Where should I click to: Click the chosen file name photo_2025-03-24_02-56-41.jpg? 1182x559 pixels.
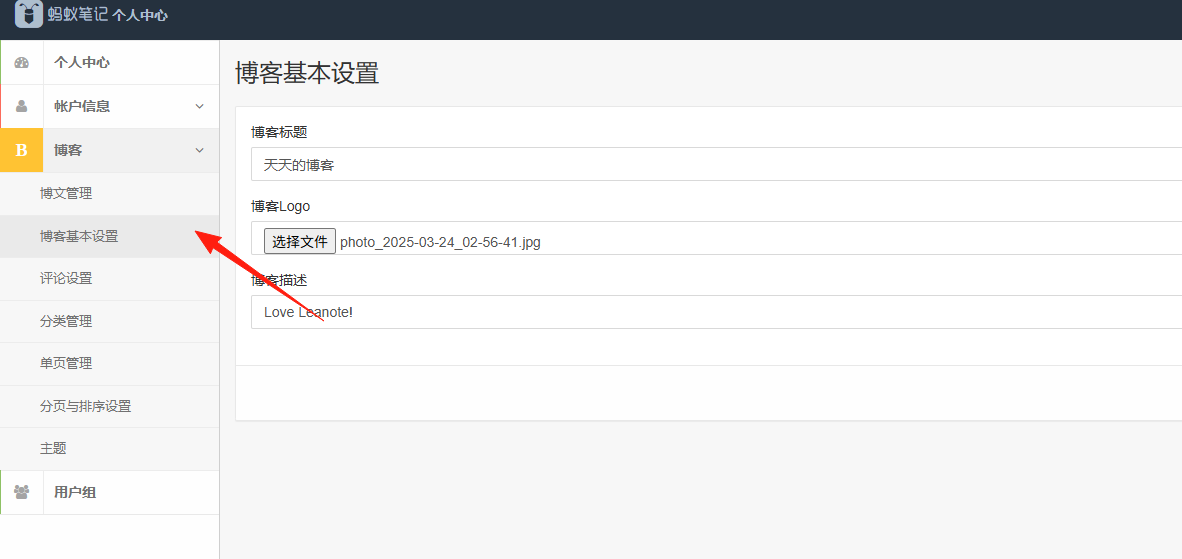(440, 243)
